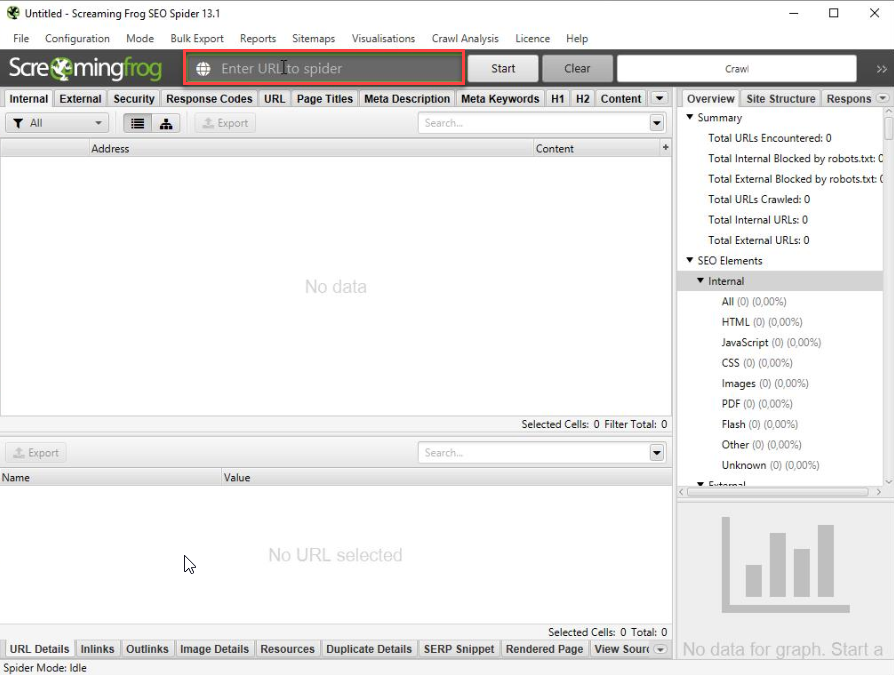
Task: Expand toolbar with double chevron icon
Action: pyautogui.click(x=881, y=69)
